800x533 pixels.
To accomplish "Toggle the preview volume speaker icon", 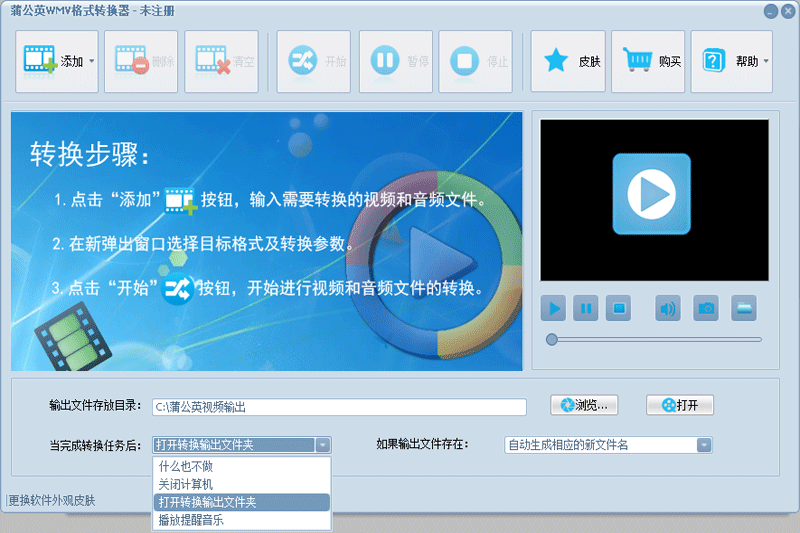I will click(668, 308).
